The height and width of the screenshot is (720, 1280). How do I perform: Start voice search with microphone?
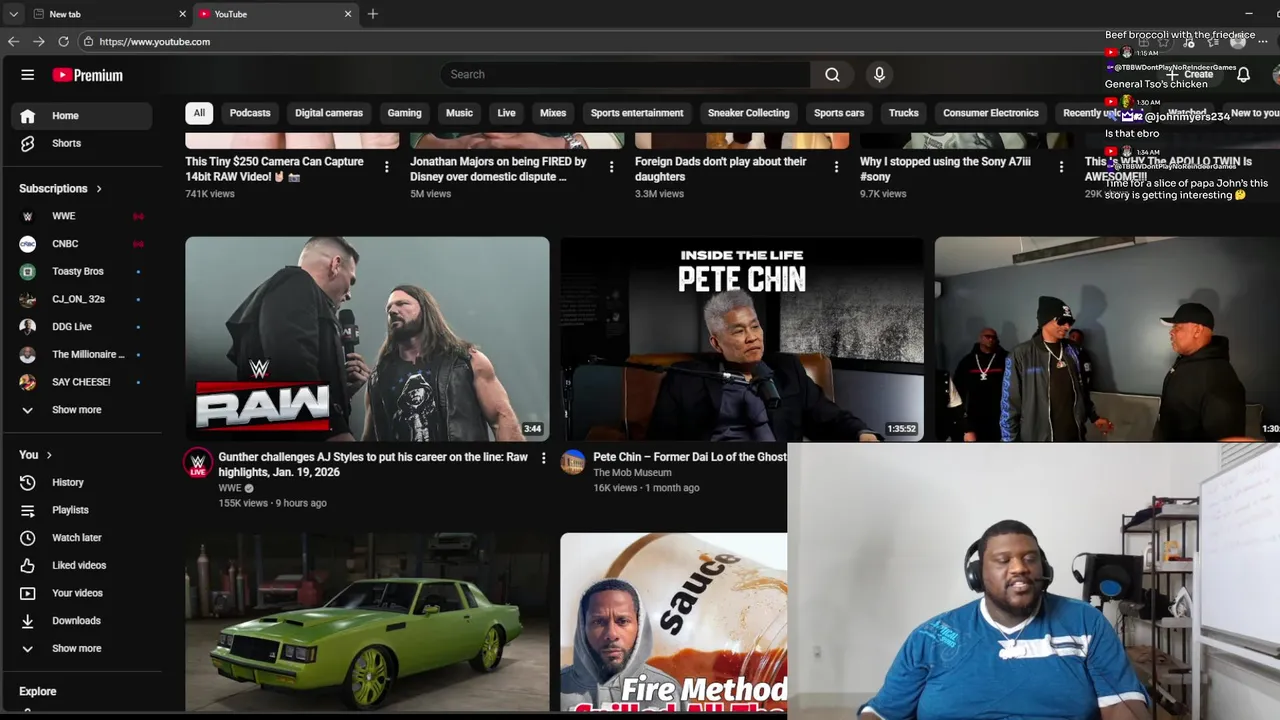click(879, 74)
